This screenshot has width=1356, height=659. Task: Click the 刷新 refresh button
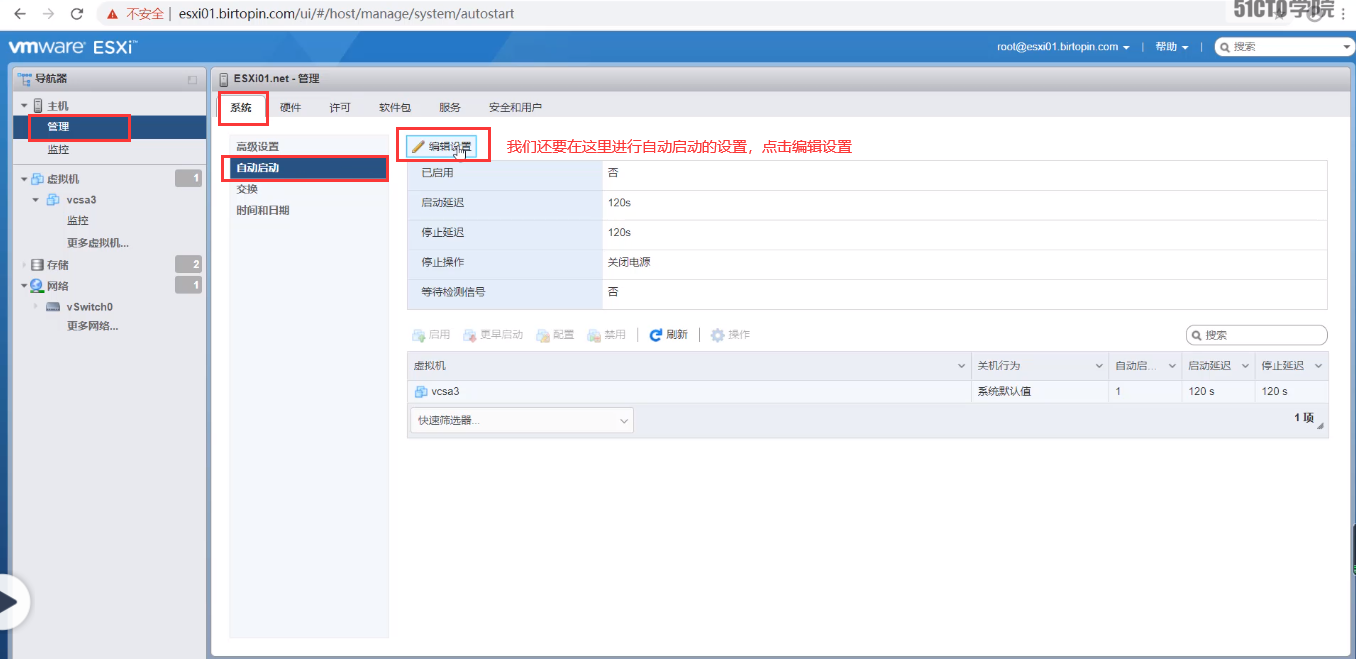pos(669,335)
